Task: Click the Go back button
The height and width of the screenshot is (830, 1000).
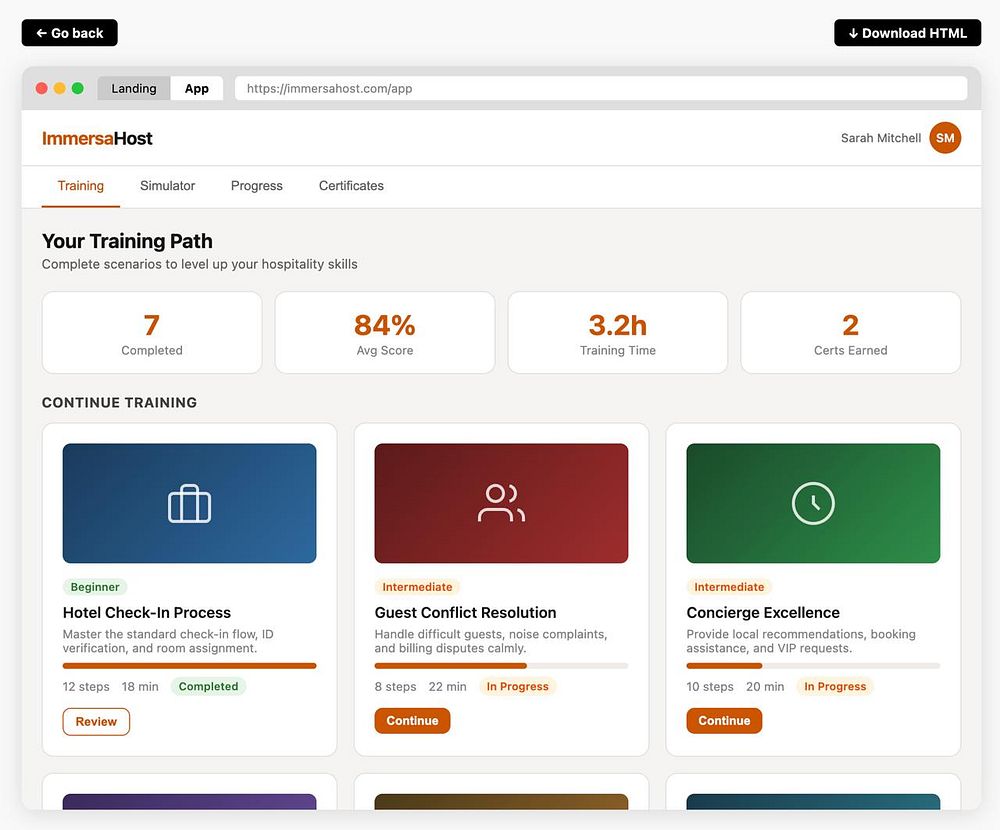Action: coord(70,33)
